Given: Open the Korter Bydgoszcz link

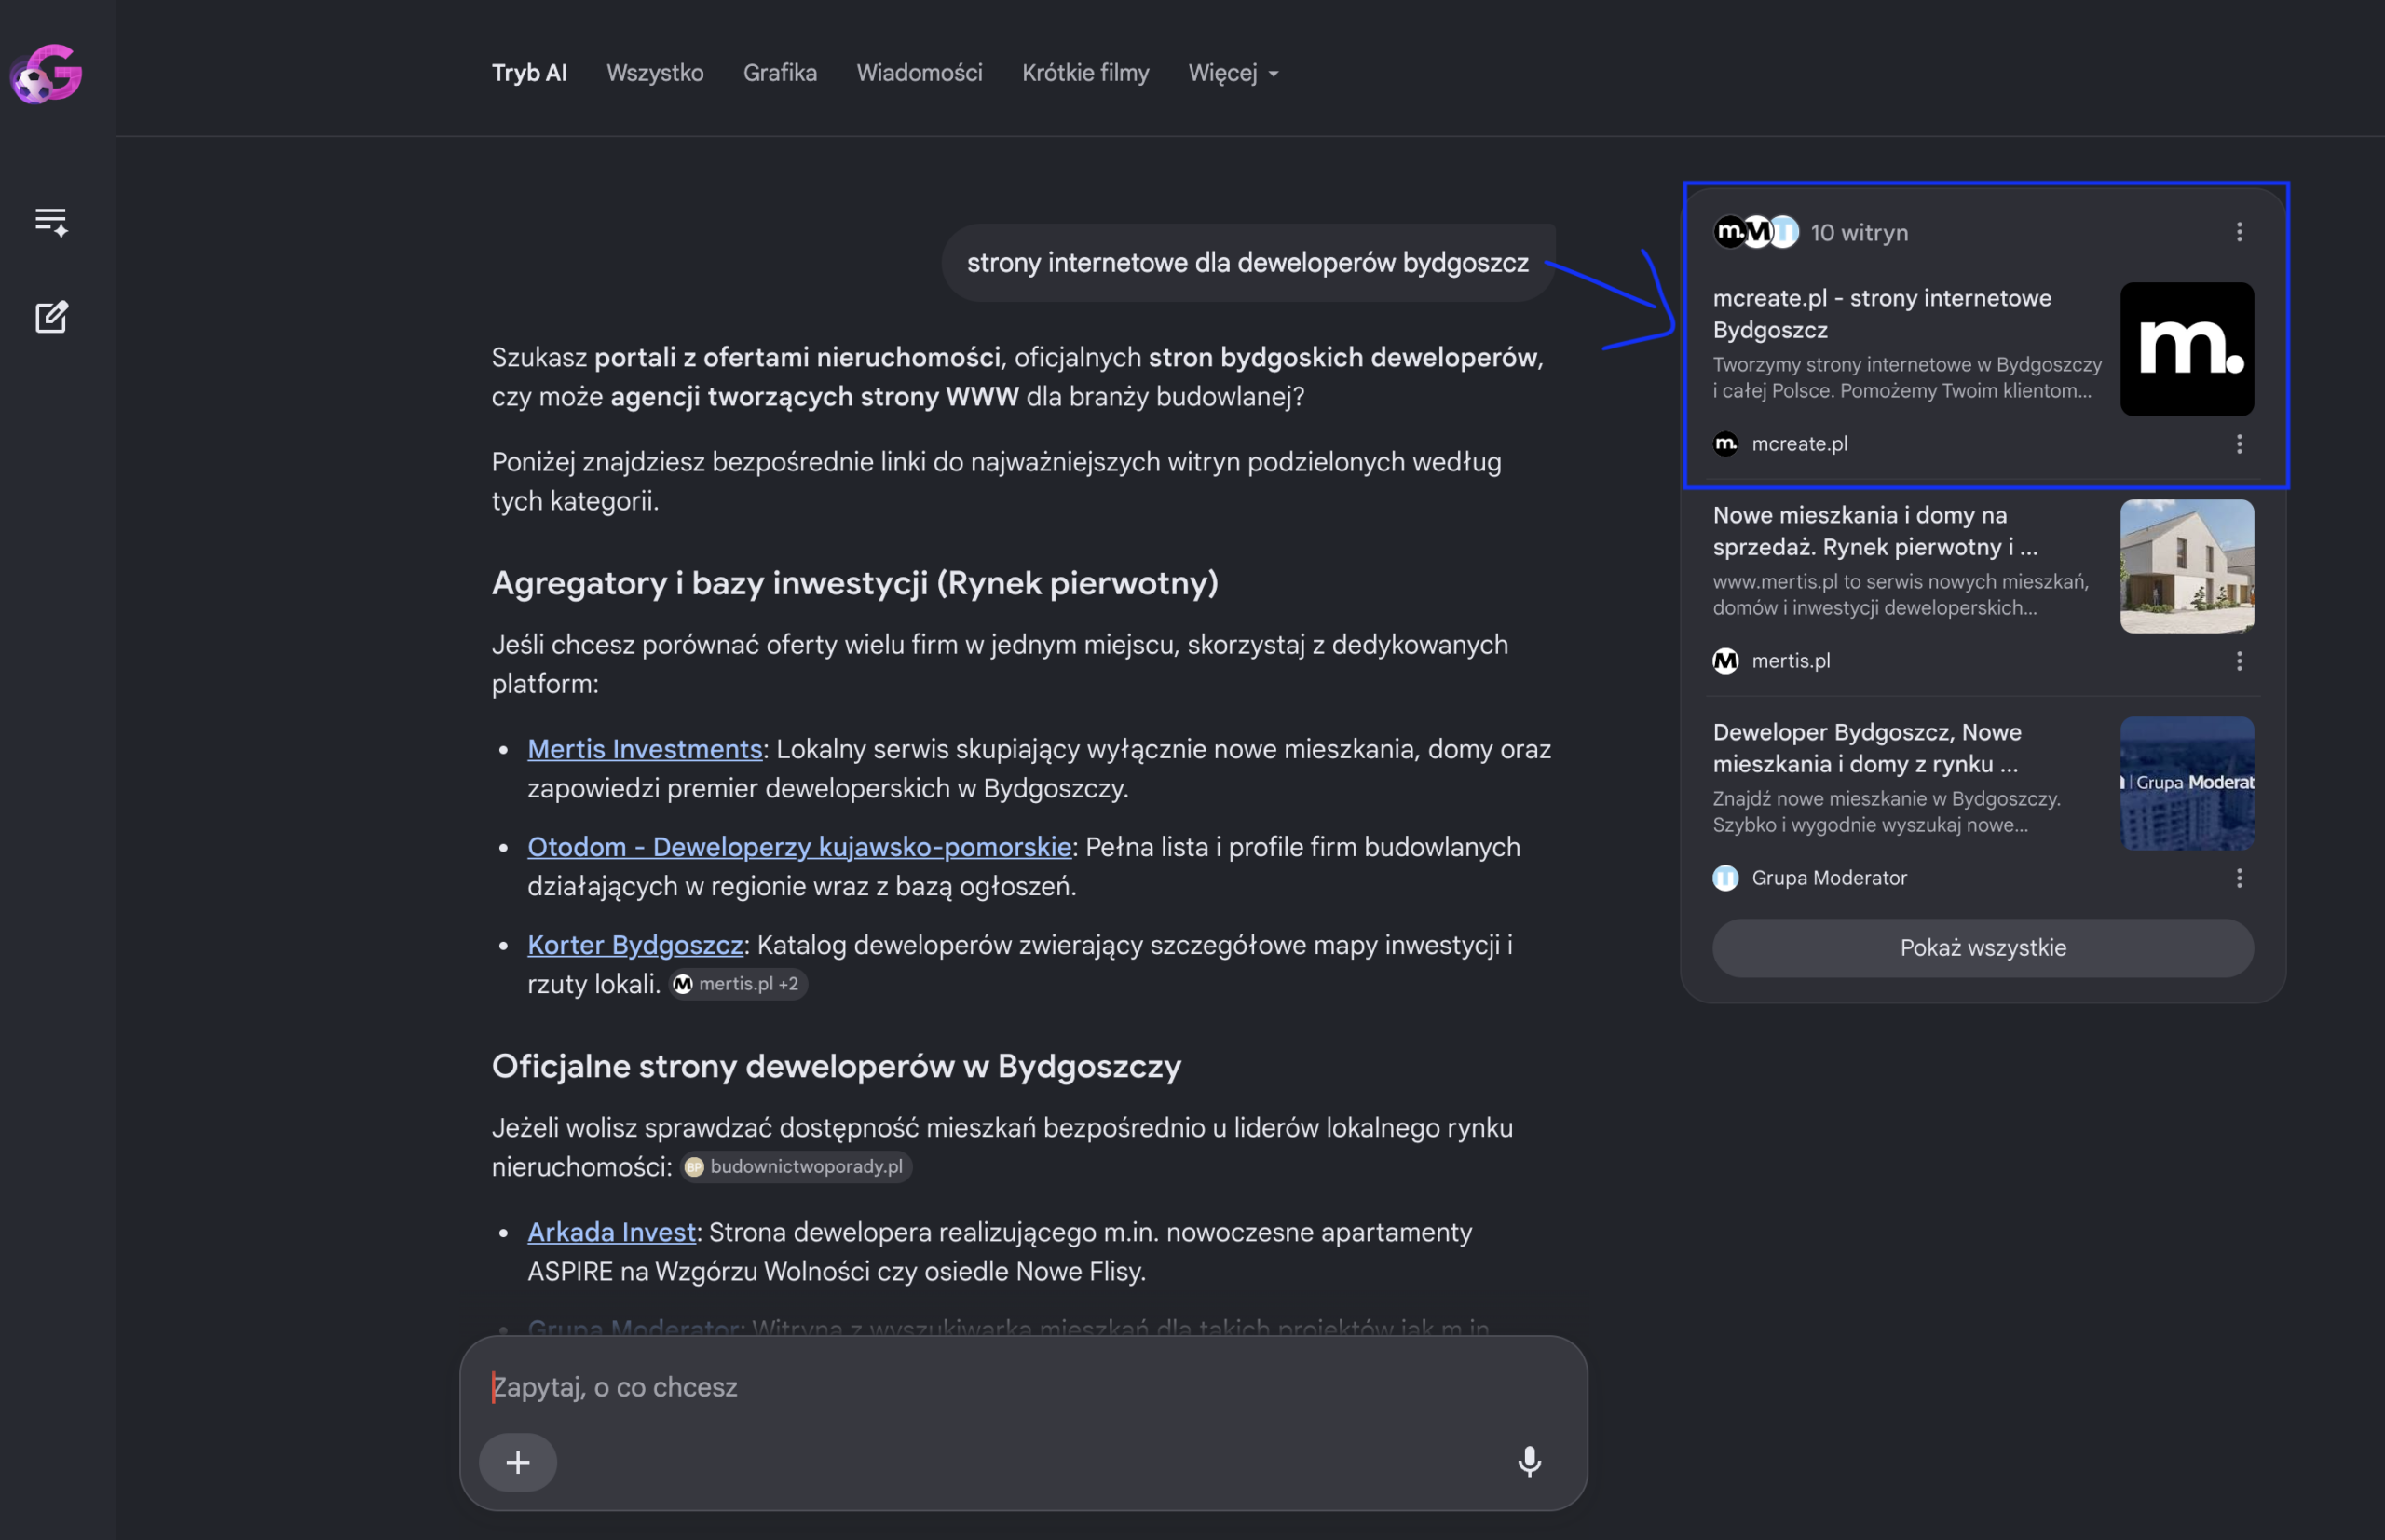Looking at the screenshot, I should (635, 945).
